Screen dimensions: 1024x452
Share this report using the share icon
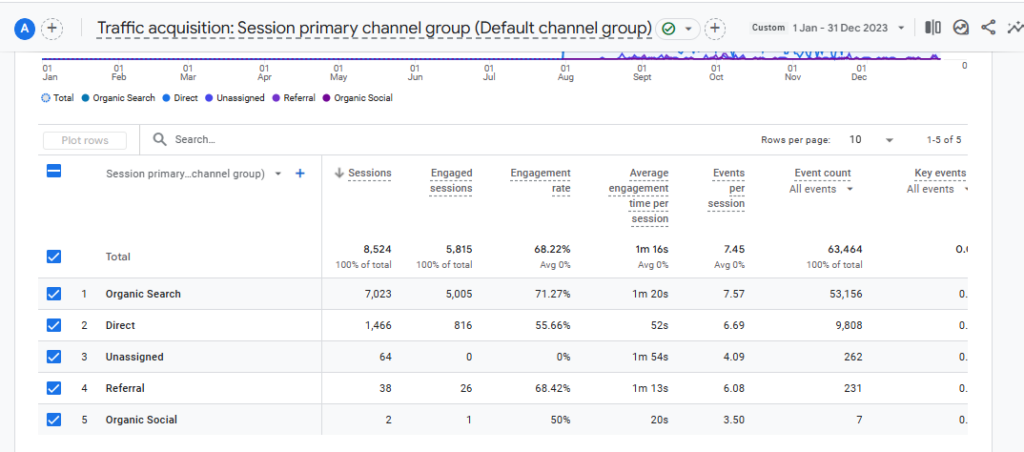coord(989,27)
